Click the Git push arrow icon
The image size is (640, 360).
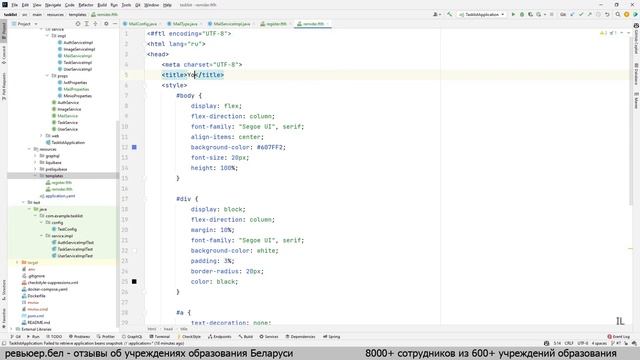tap(589, 14)
